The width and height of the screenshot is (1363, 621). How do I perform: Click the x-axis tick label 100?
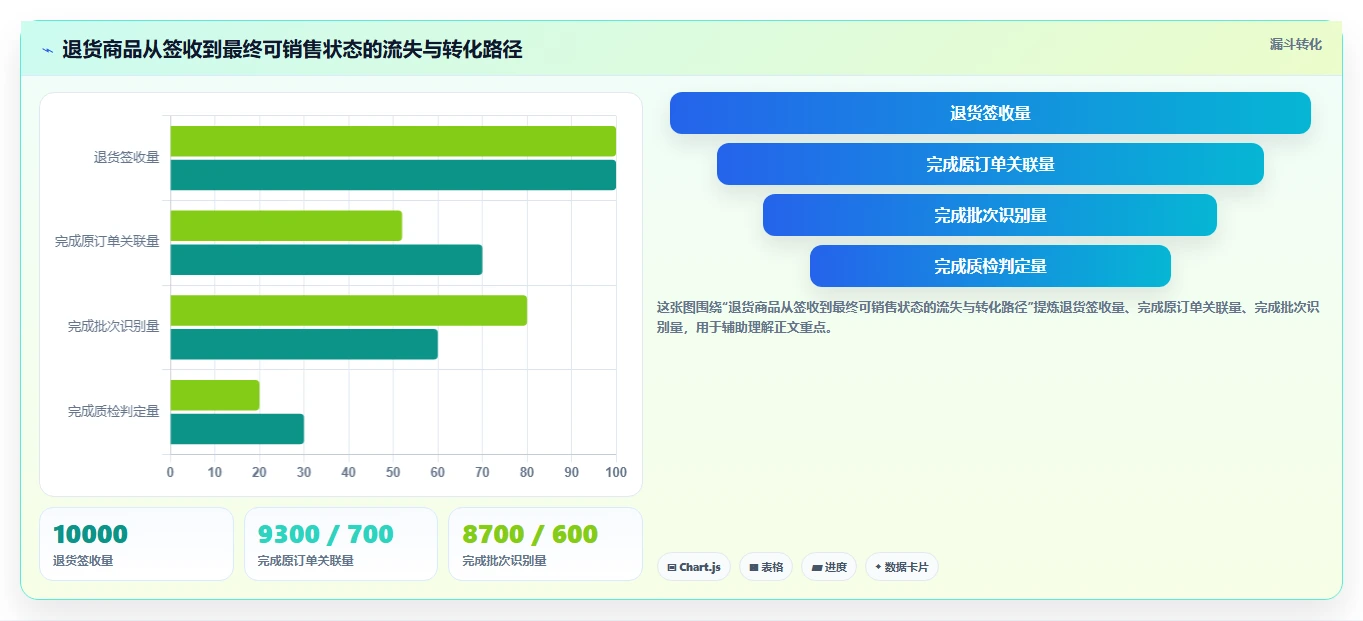[x=616, y=472]
